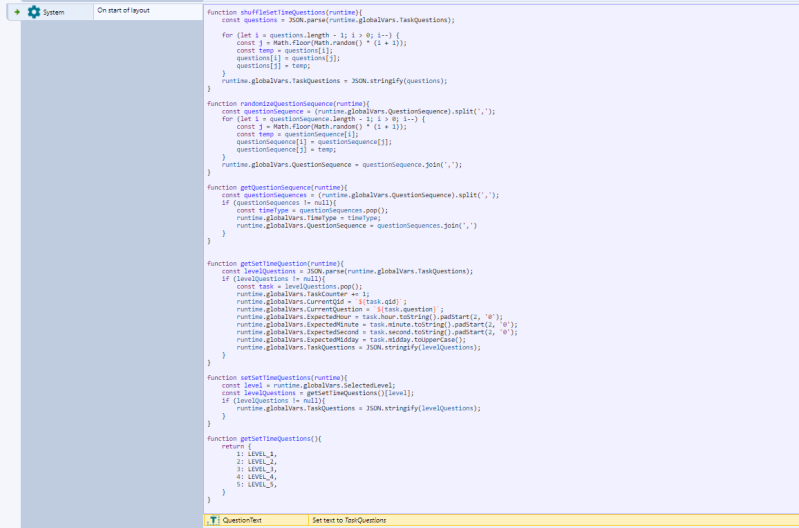The width and height of the screenshot is (799, 528).
Task: Click the 'questions[i] = questions[j];' line
Action: pos(288,58)
